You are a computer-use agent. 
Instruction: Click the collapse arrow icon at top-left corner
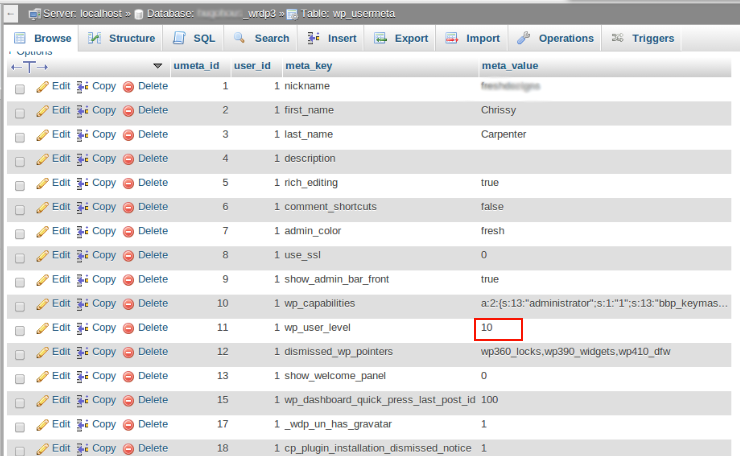click(x=11, y=13)
